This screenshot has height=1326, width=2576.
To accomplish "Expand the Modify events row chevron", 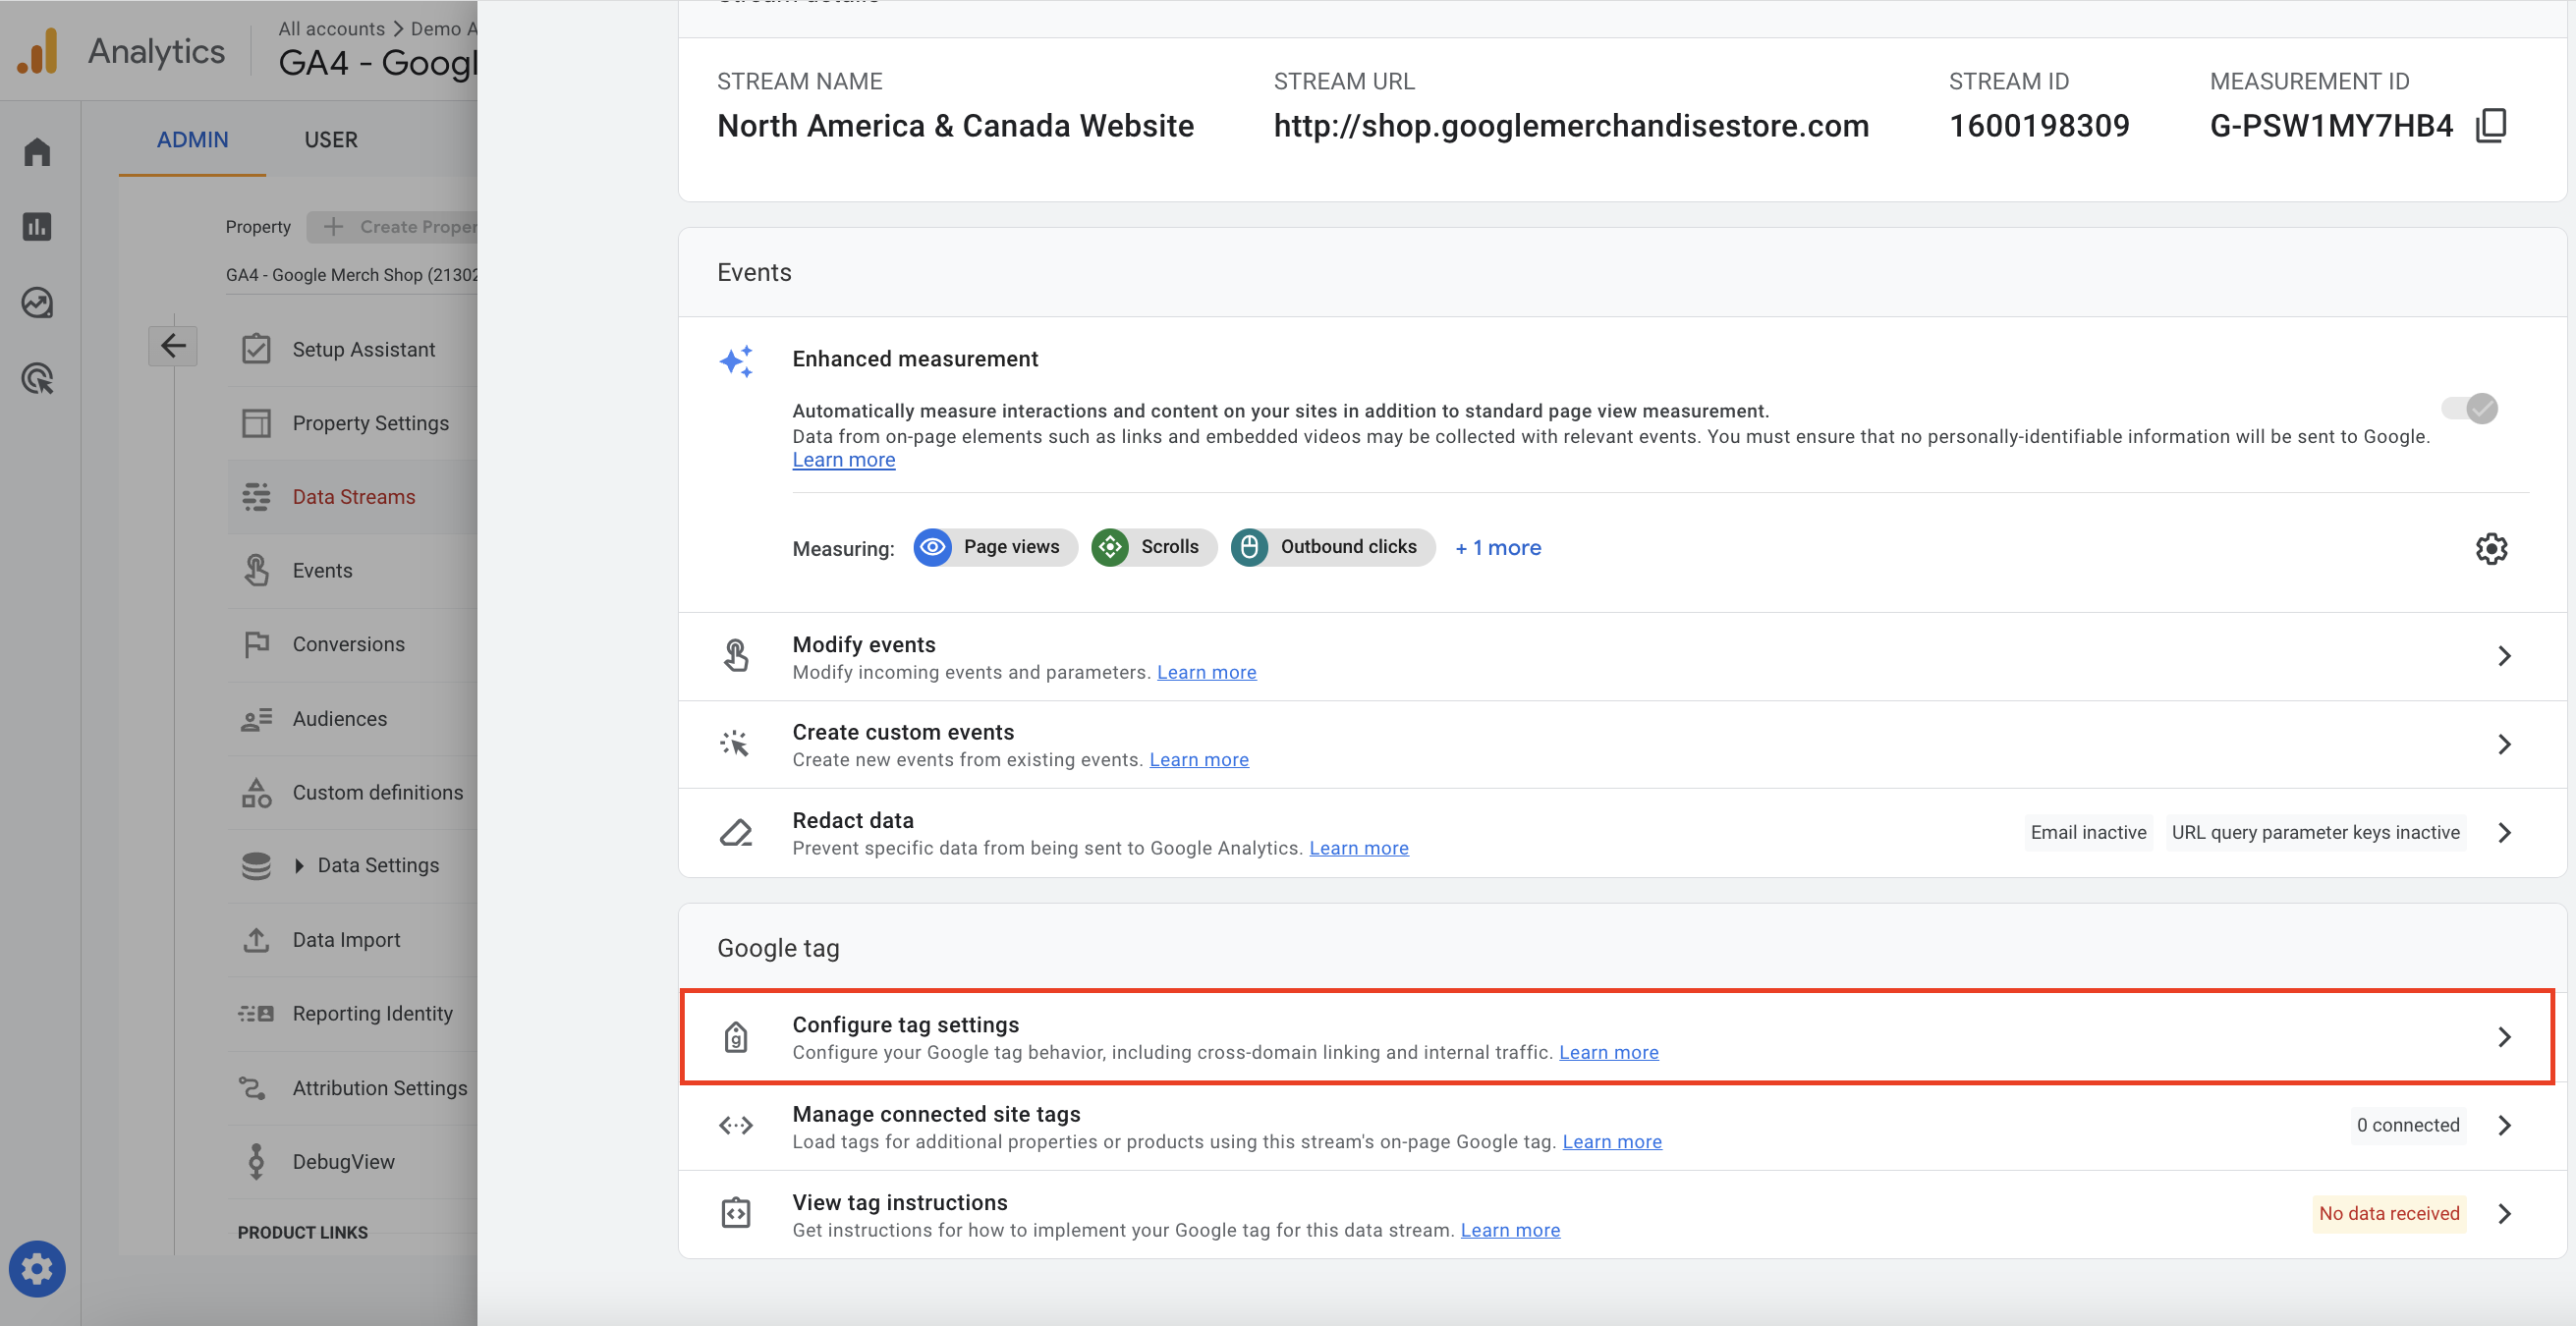I will (x=2504, y=656).
